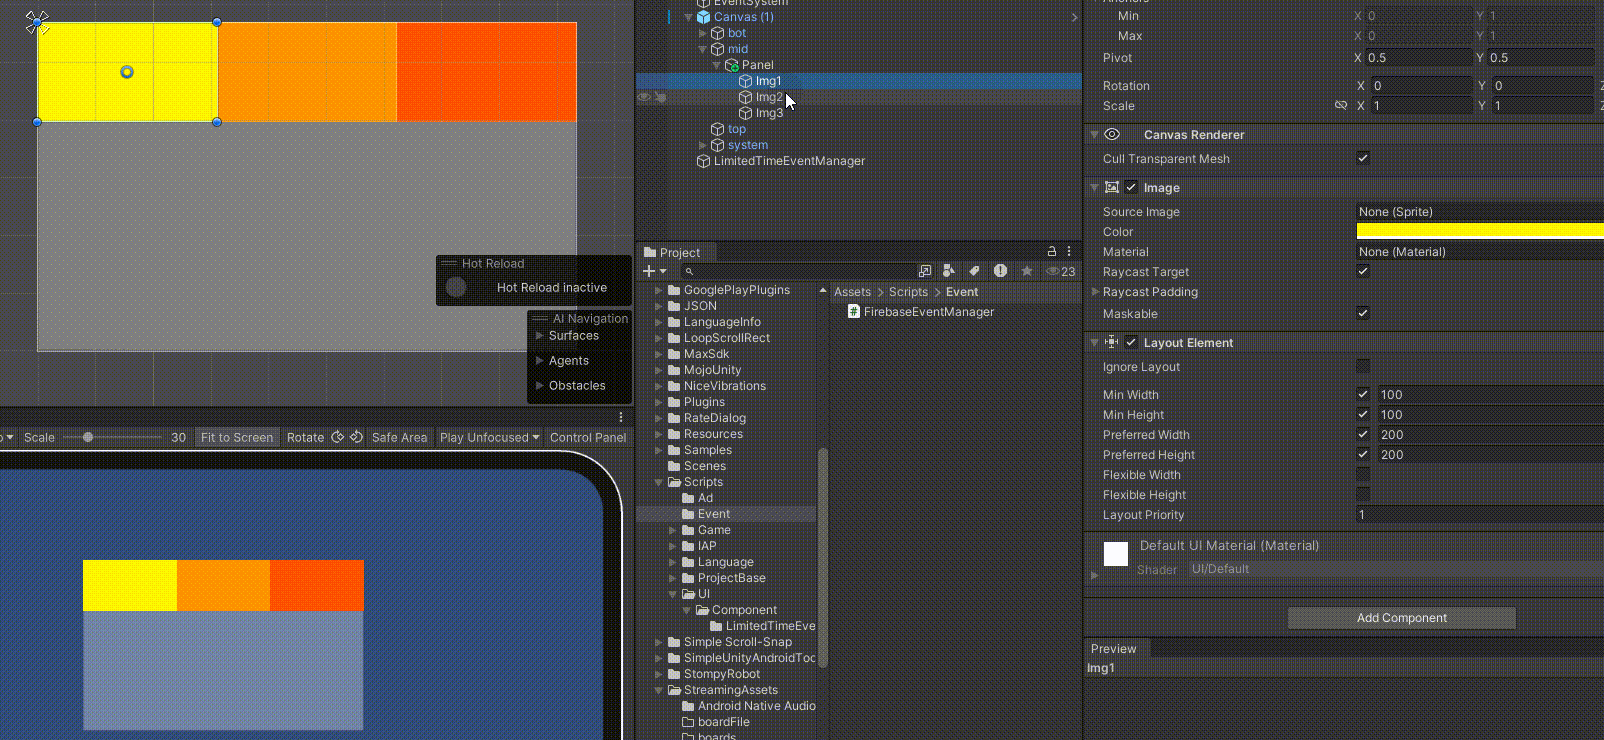Collapse the Canvas (1) hierarchy node
Screen dimensions: 1604x740
coord(688,17)
